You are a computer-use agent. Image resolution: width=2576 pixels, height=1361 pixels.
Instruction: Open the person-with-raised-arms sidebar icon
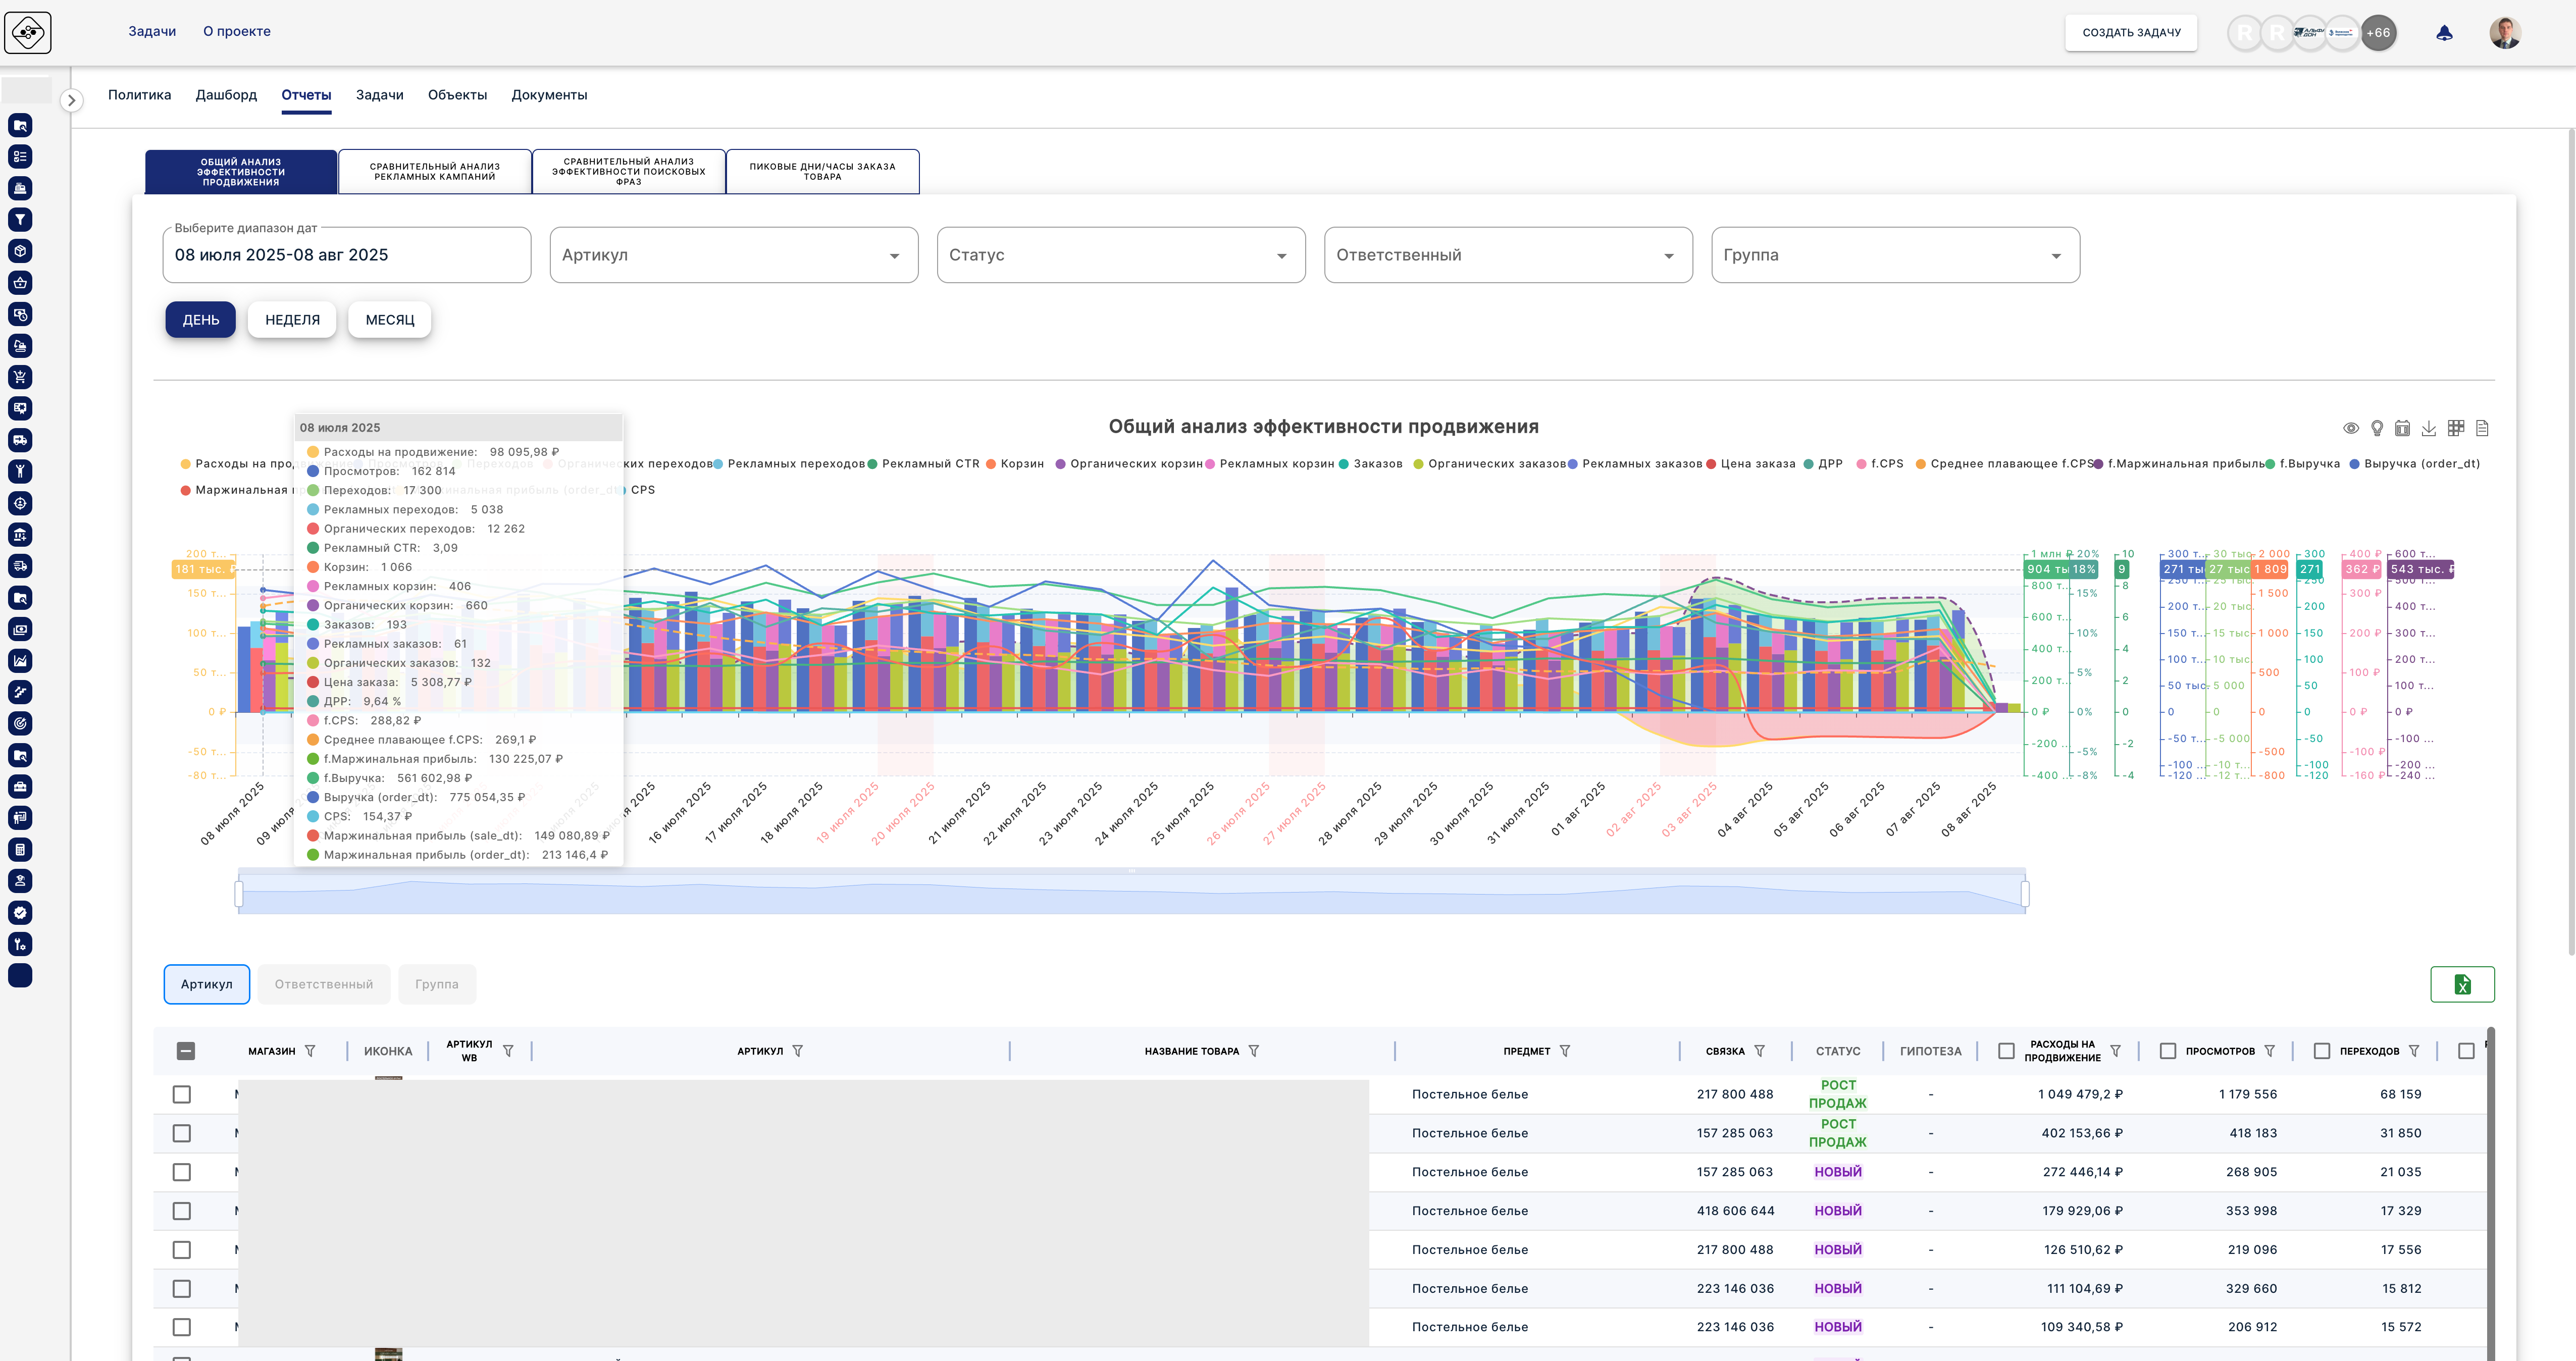click(20, 472)
